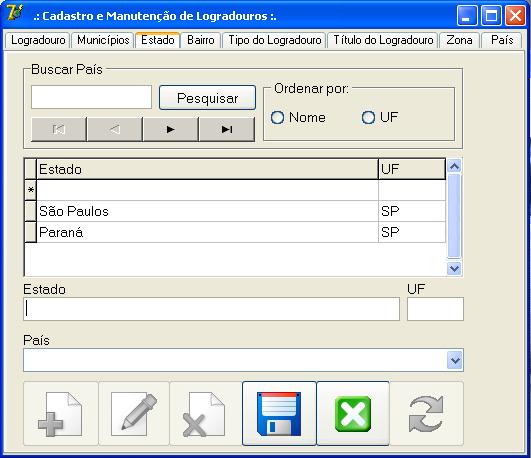Click the UF cell of the São Paulos row
Screen dimensions: 531x458
point(412,211)
